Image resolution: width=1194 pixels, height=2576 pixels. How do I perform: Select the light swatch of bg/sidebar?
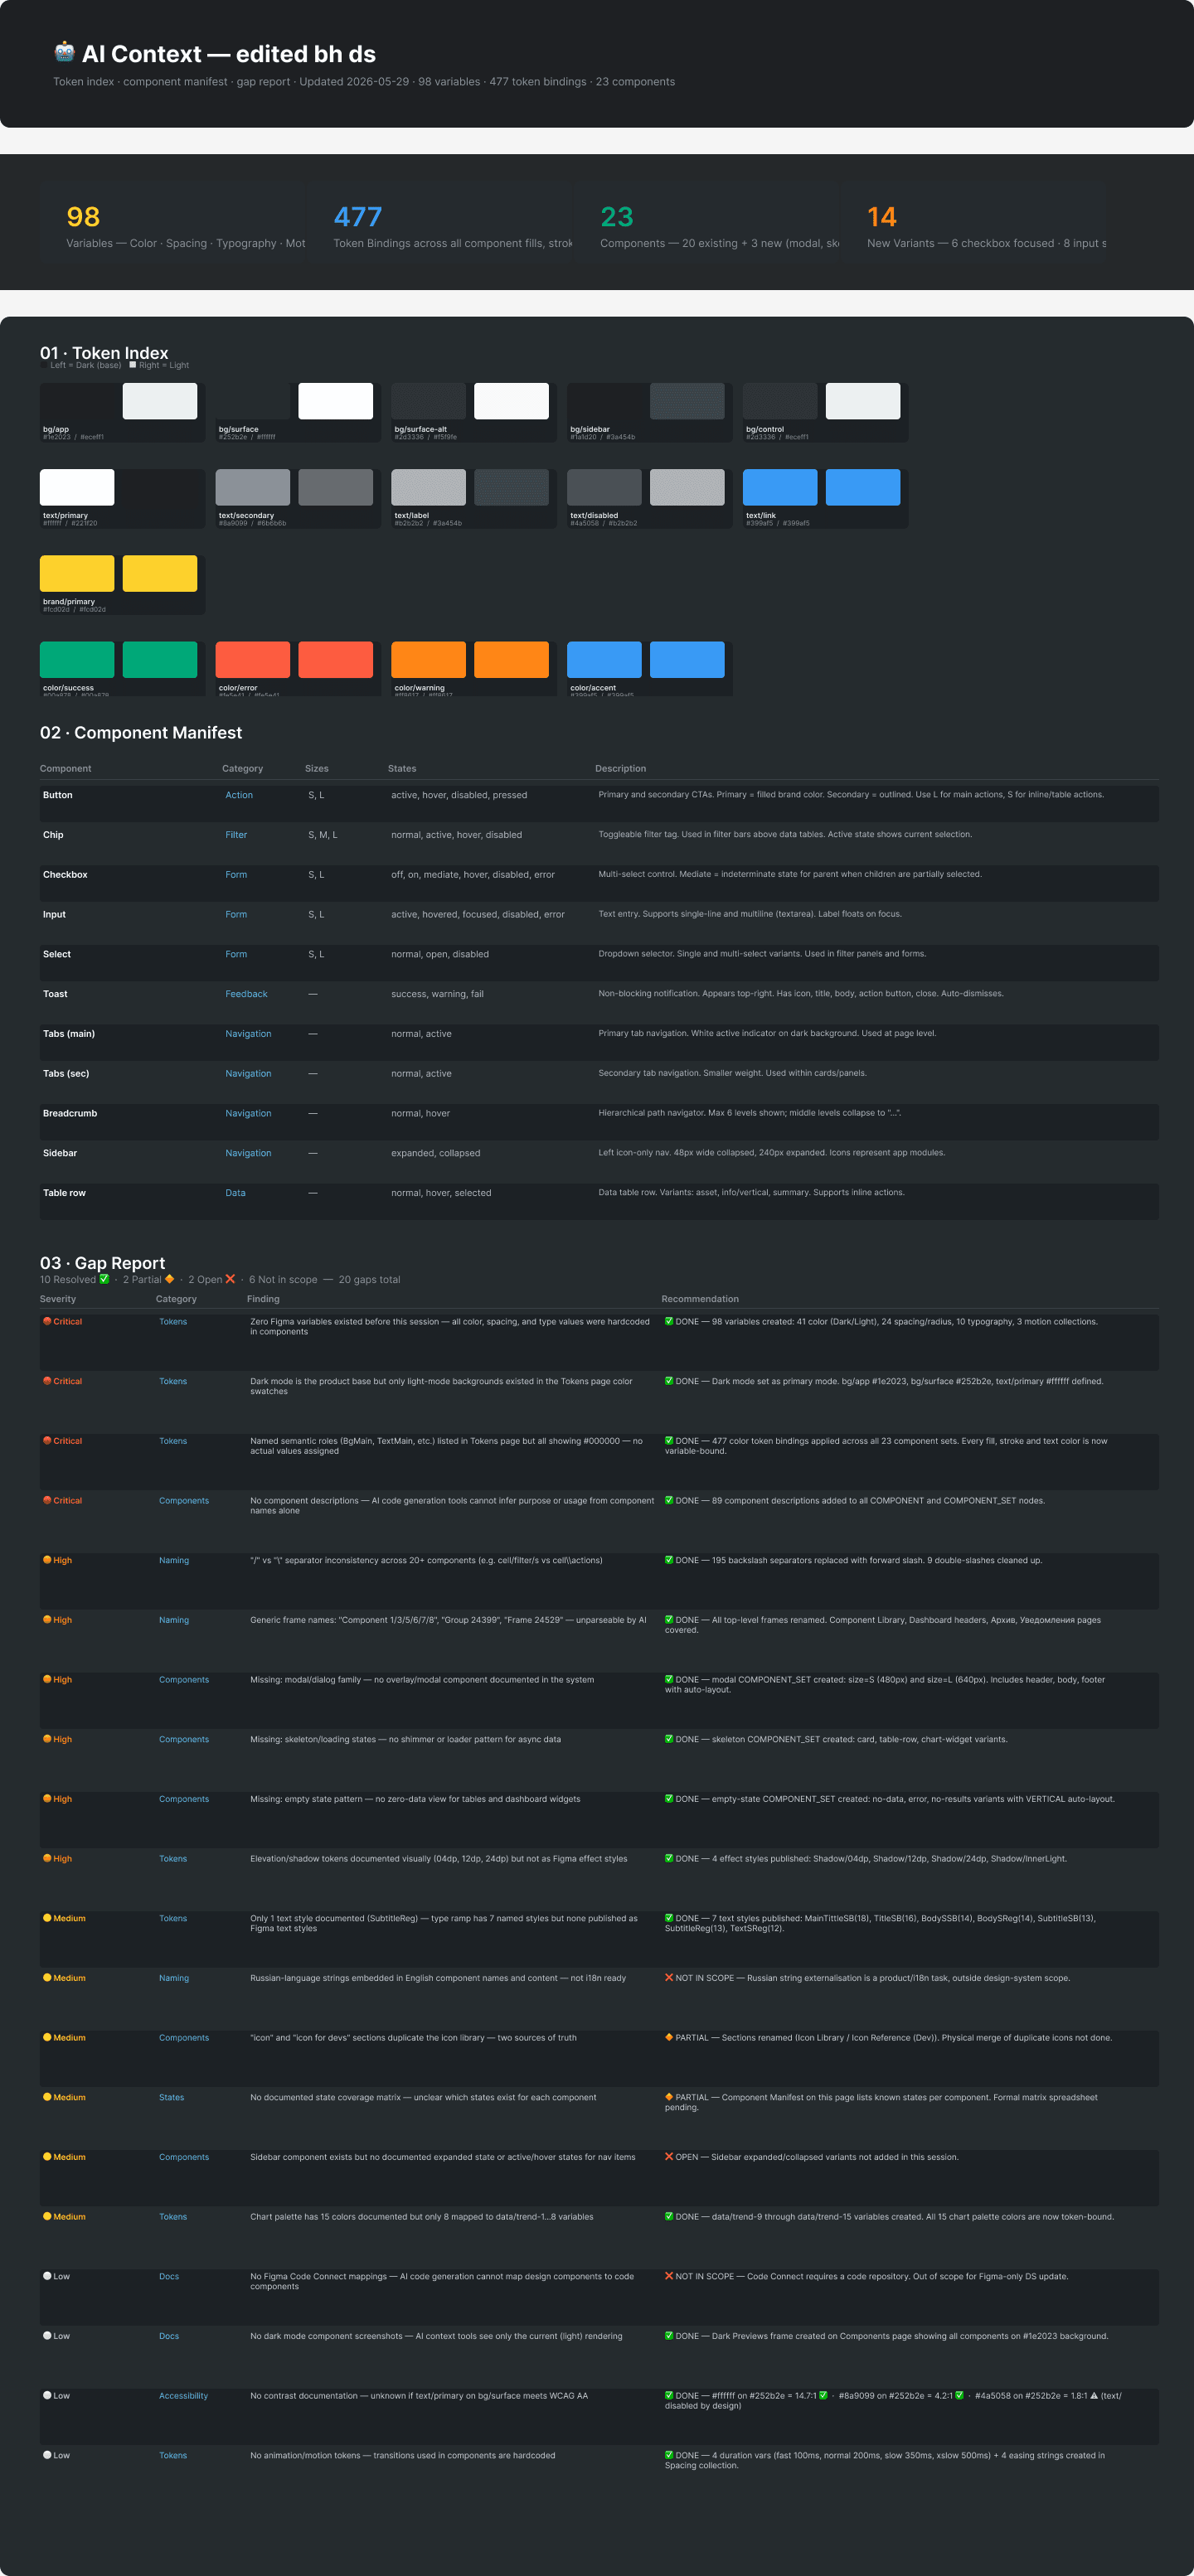(x=687, y=401)
